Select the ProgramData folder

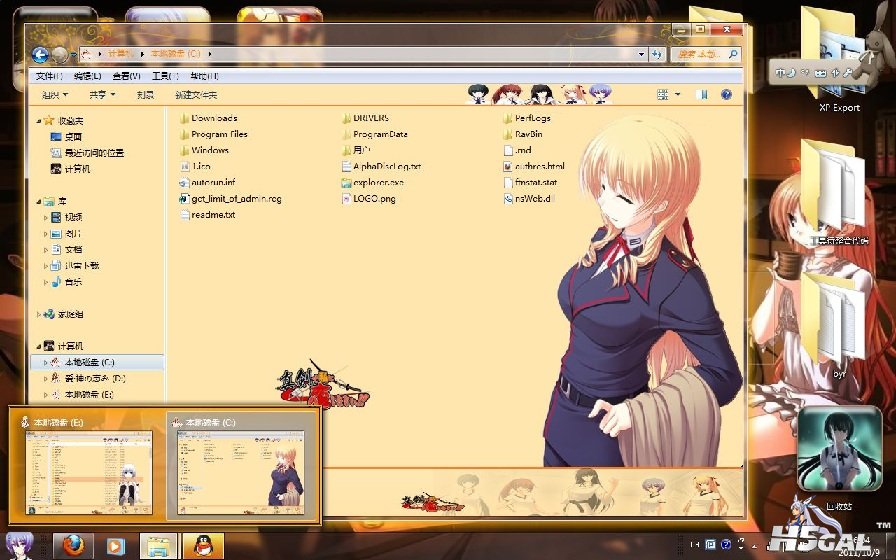click(x=375, y=134)
